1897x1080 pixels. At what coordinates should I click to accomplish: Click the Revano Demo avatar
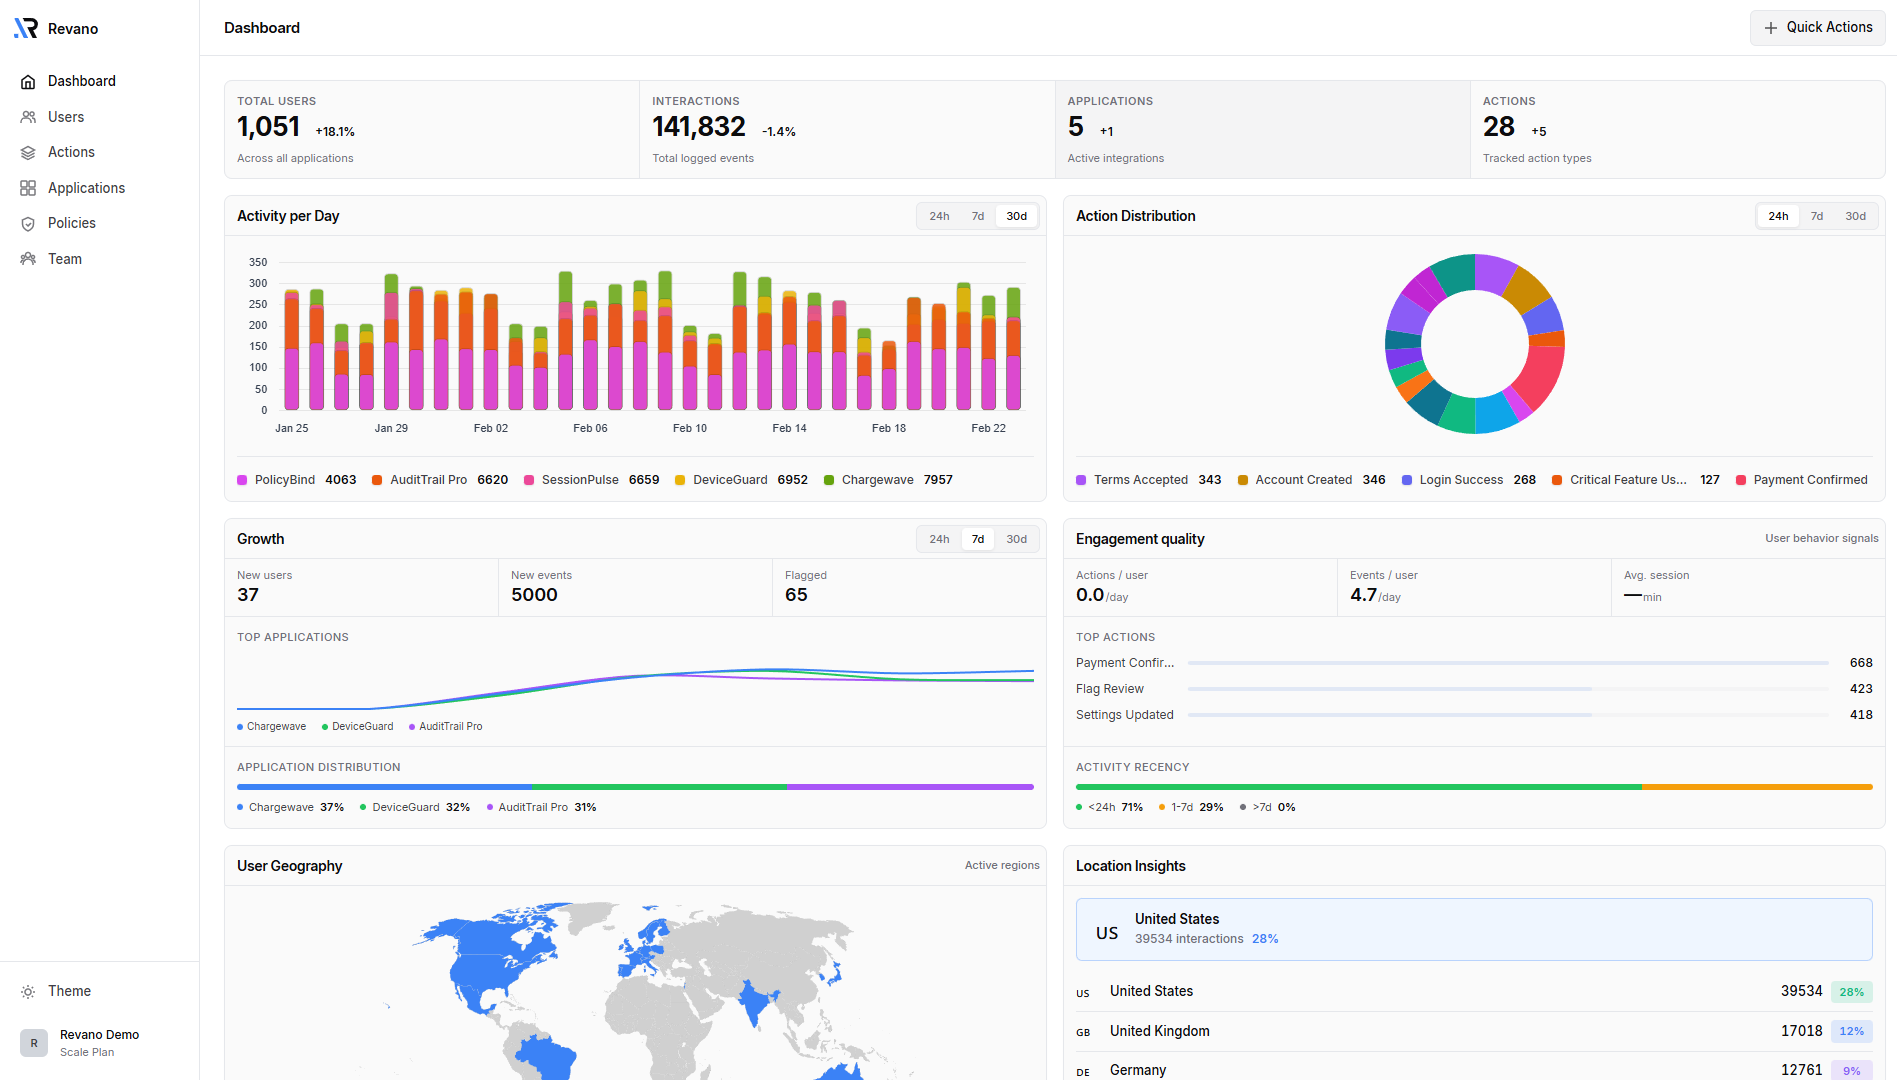(x=33, y=1043)
